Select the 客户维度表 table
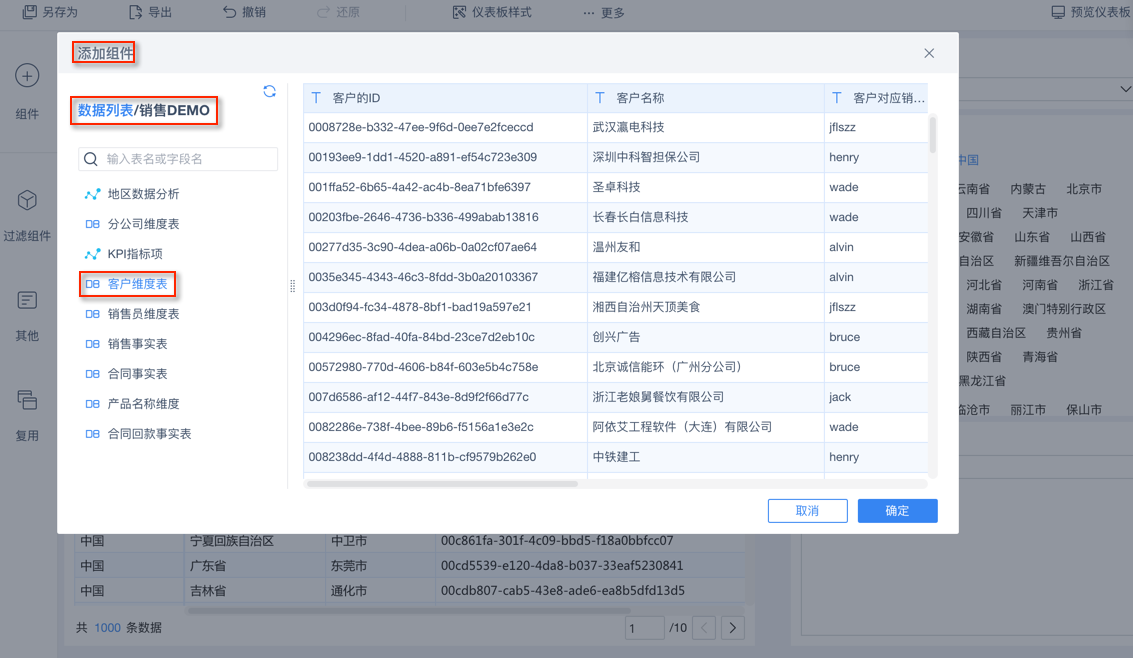Image resolution: width=1133 pixels, height=658 pixels. click(137, 284)
